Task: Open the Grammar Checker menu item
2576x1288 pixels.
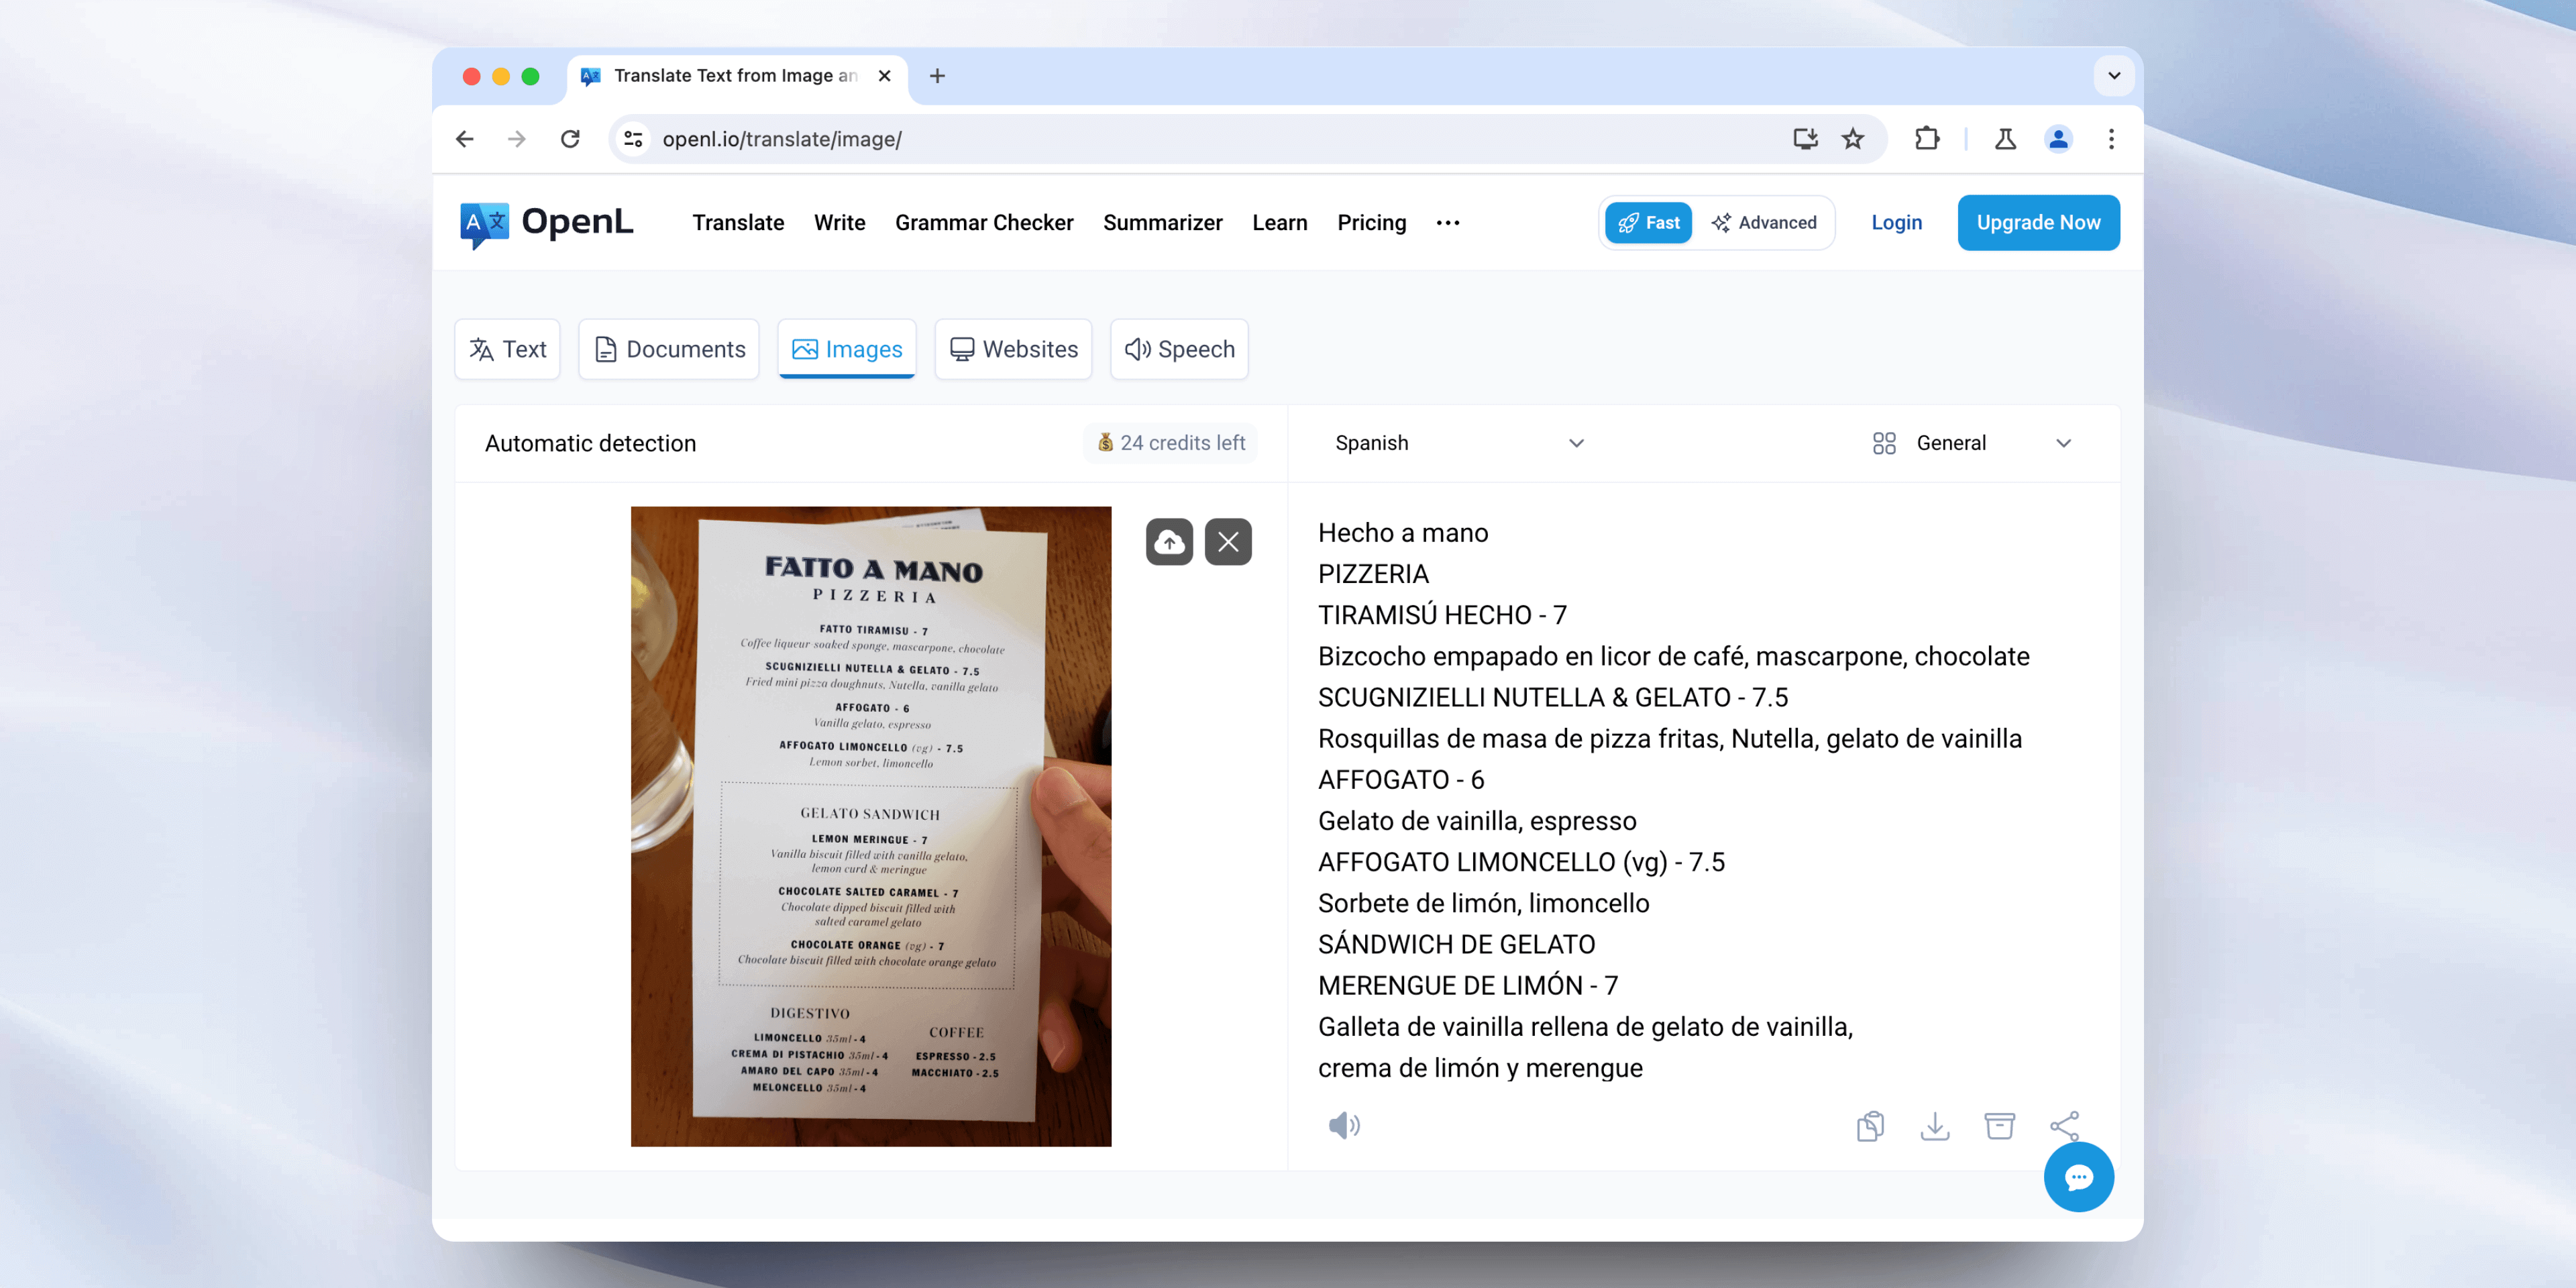Action: click(x=984, y=222)
